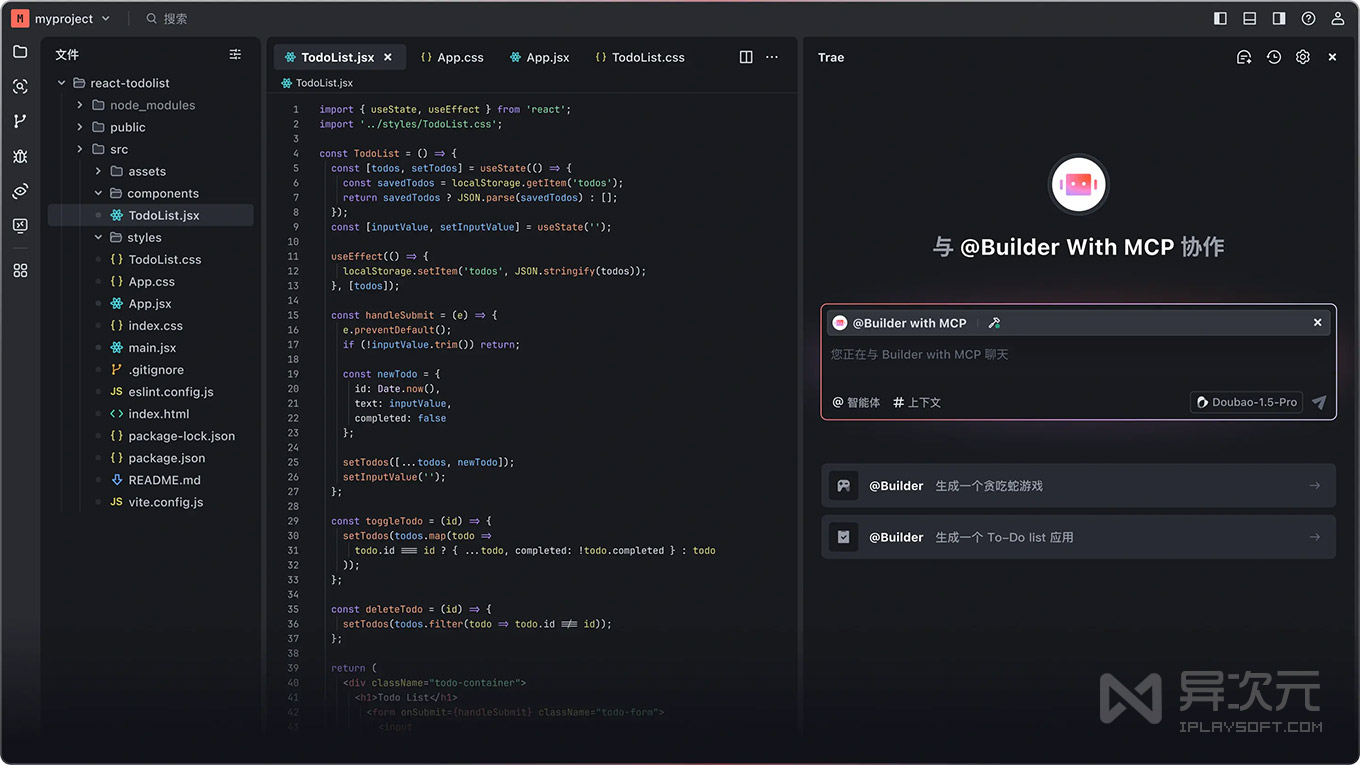This screenshot has width=1360, height=765.
Task: Toggle the bottom panel layout control
Action: point(1249,17)
